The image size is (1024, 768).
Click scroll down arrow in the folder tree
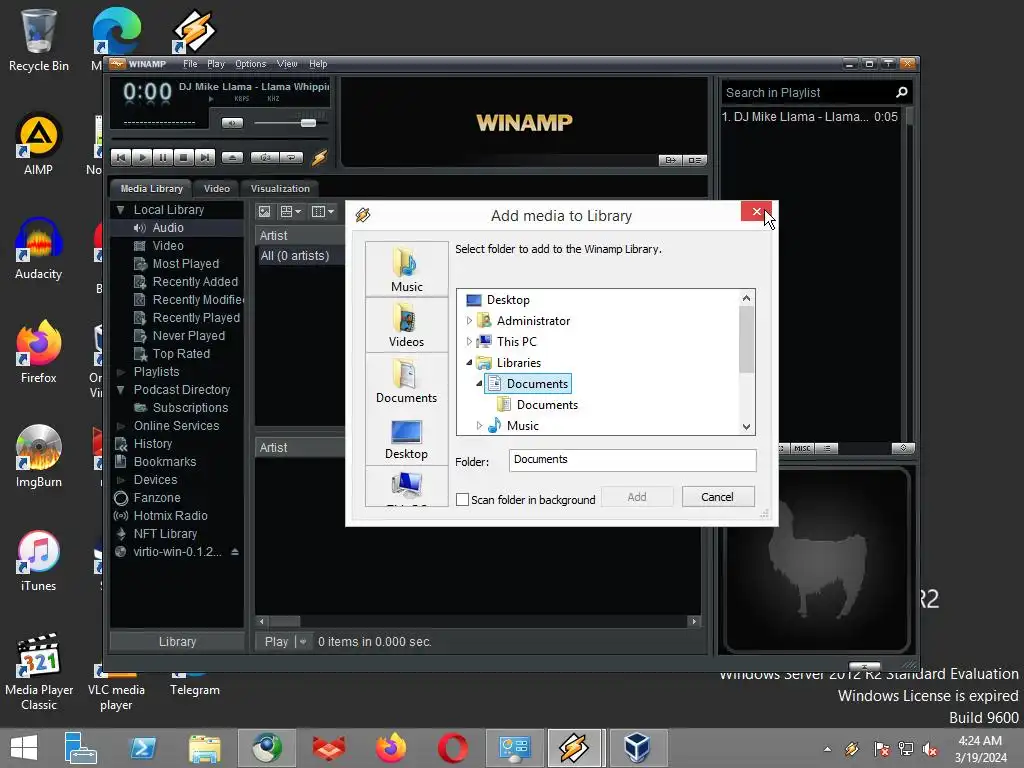point(746,426)
